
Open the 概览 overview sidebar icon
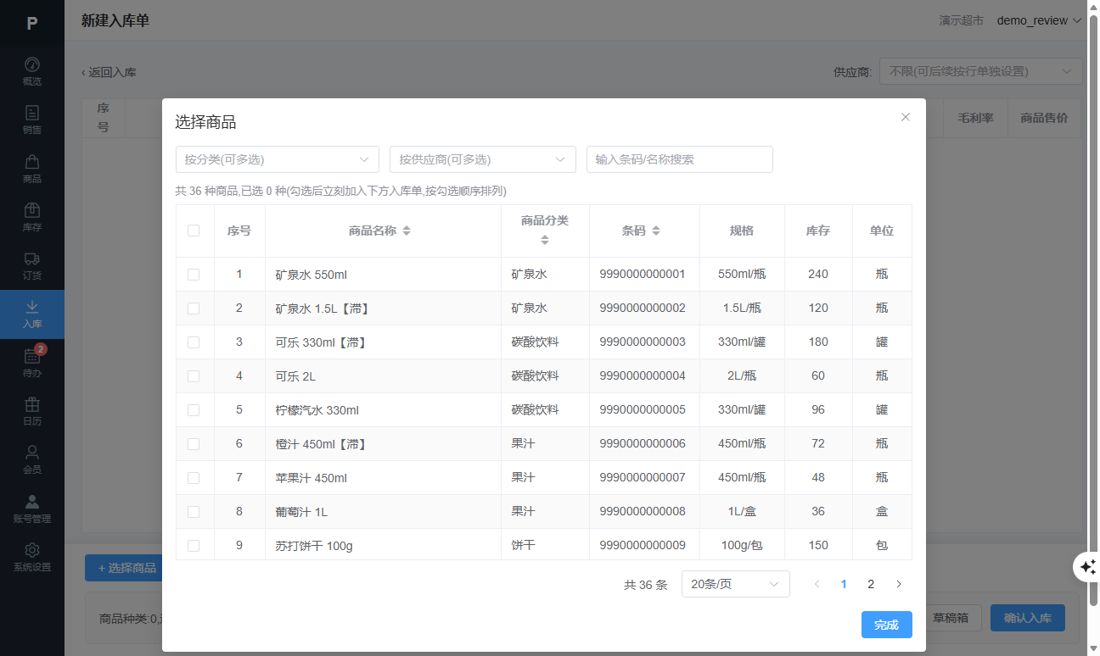(x=32, y=71)
